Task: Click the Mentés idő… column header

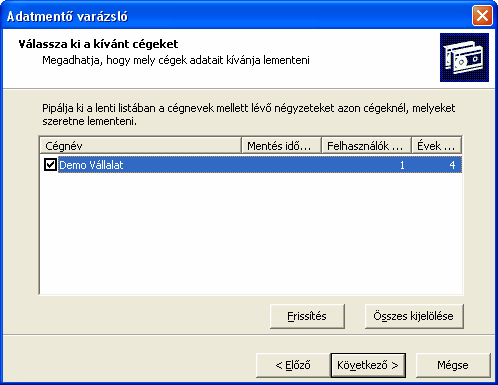Action: pos(281,146)
